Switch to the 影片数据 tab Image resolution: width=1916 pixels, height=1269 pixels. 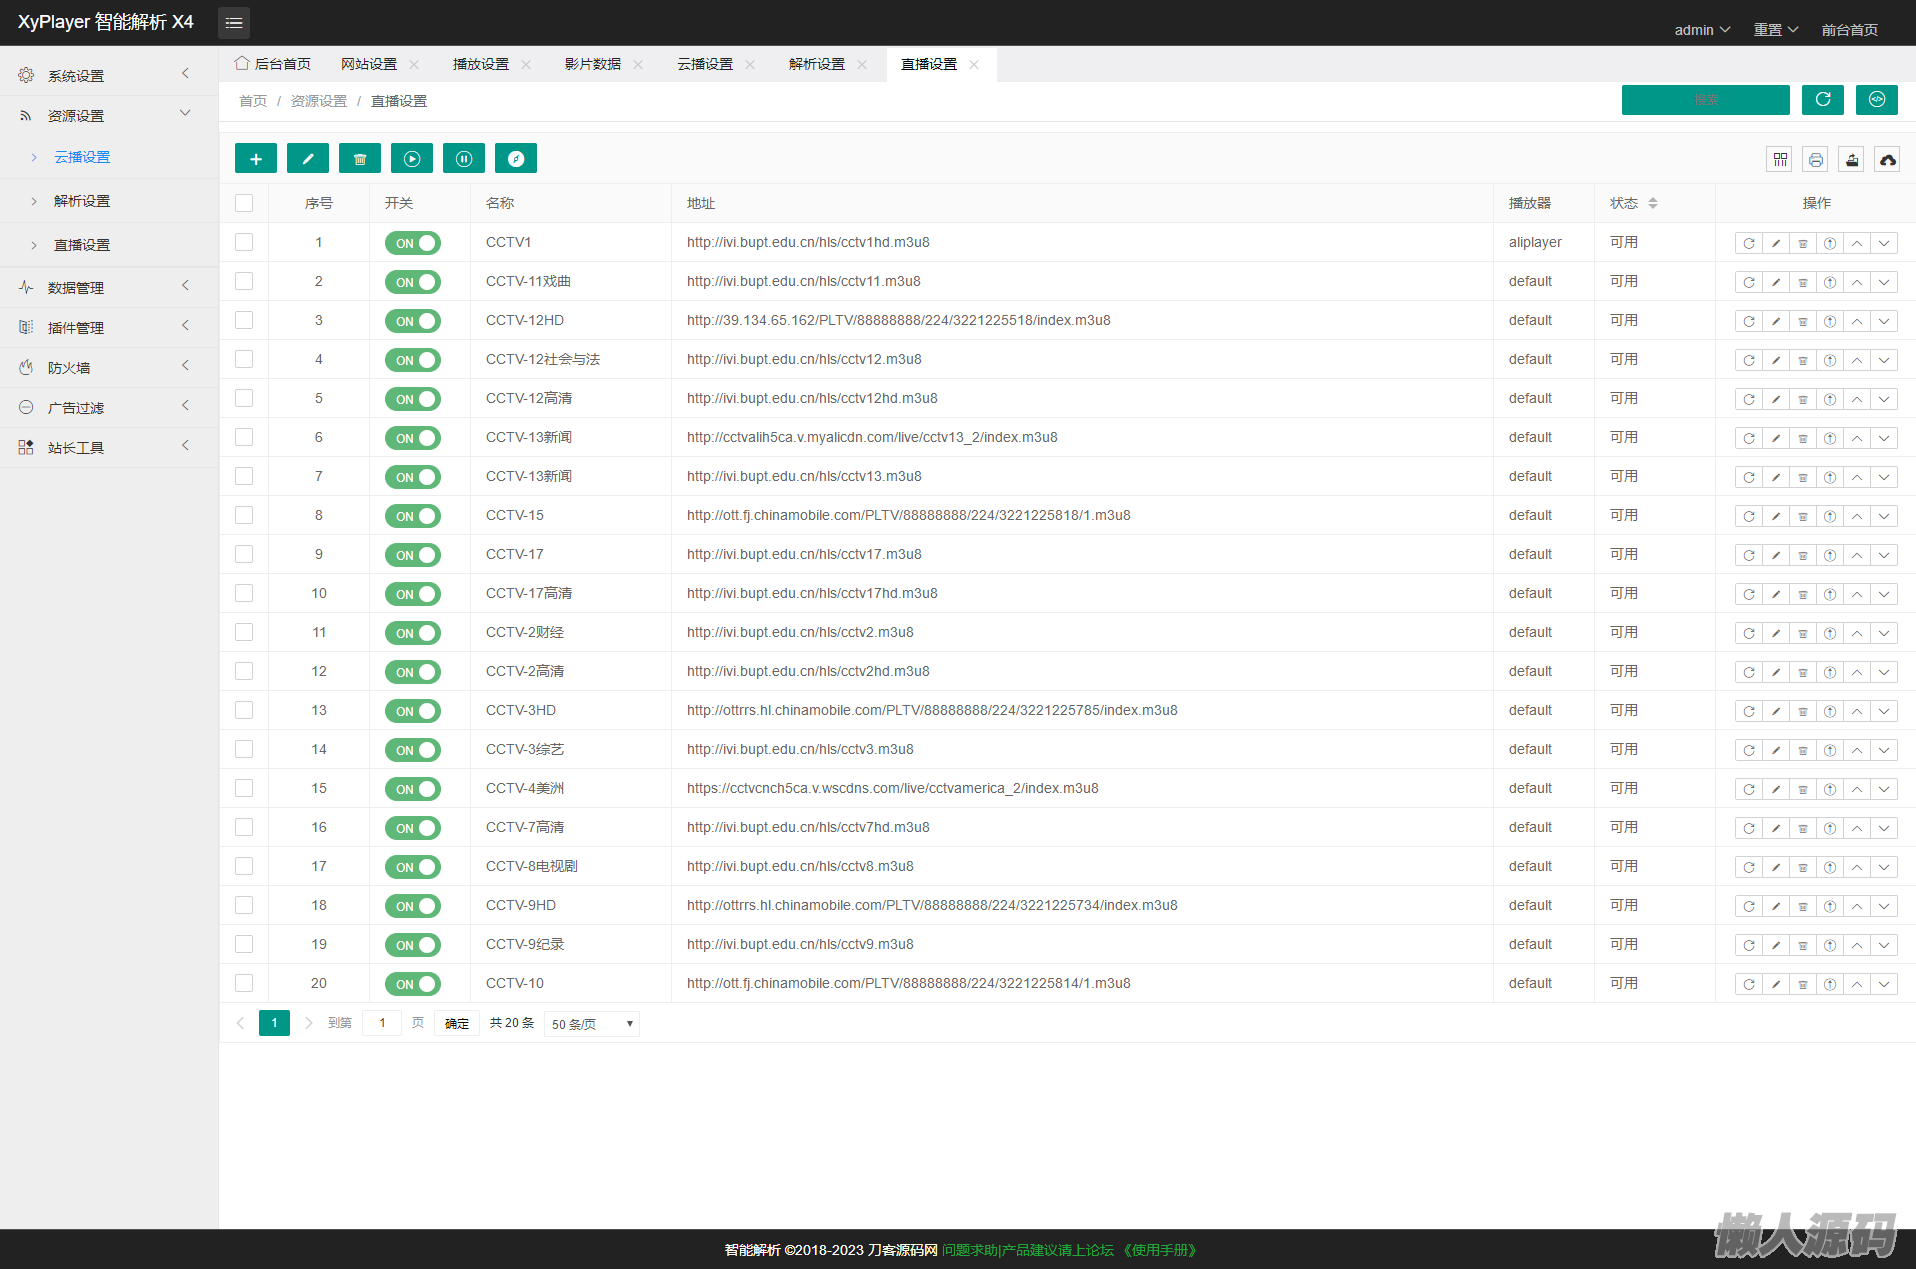593,64
